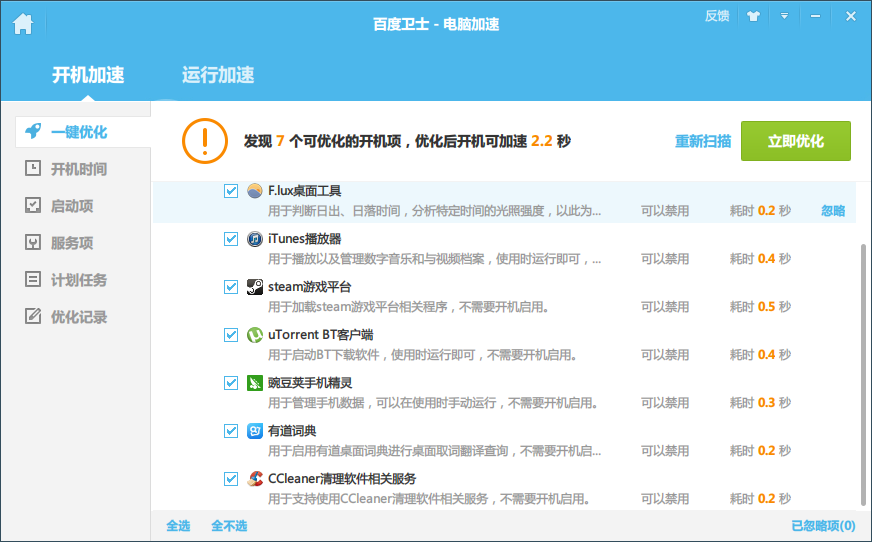Image resolution: width=872 pixels, height=542 pixels.
Task: Uncheck the steam游戏平台 checkbox
Action: 231,287
